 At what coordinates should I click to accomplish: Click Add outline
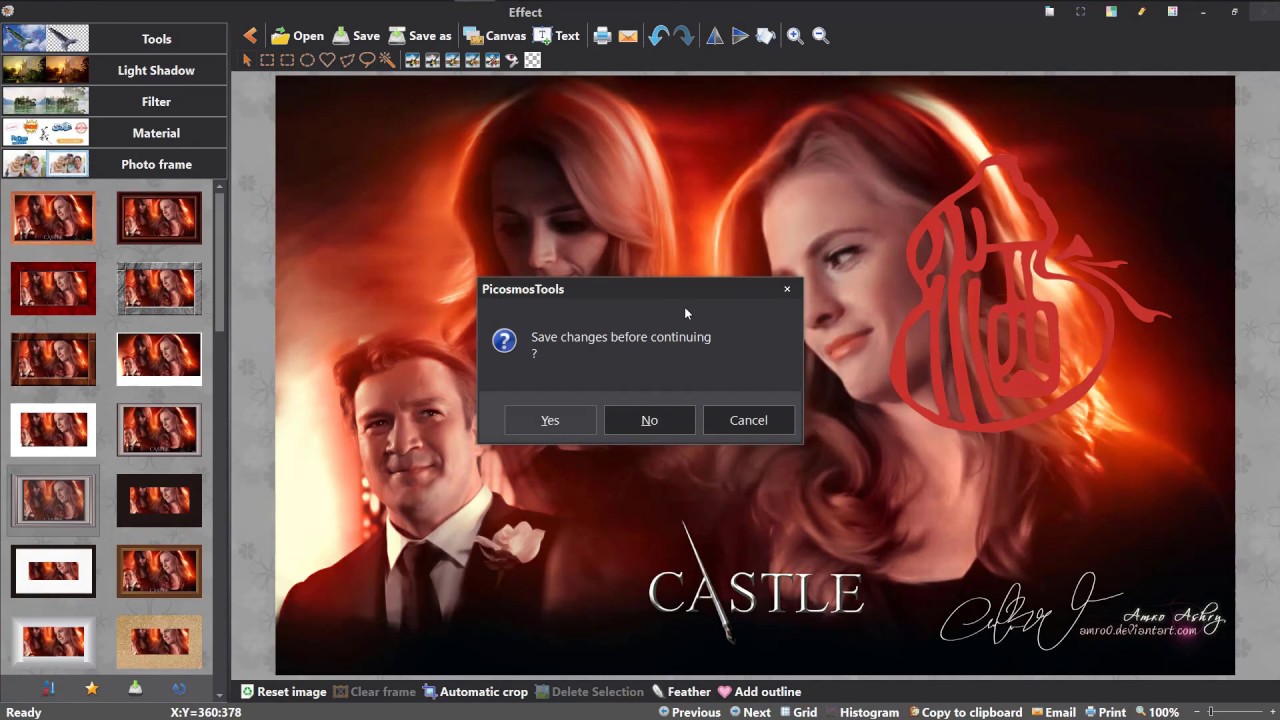[x=759, y=691]
